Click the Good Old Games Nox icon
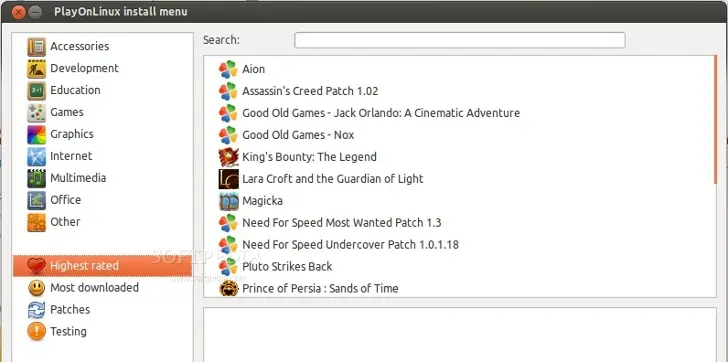This screenshot has height=362, width=728. tap(228, 135)
